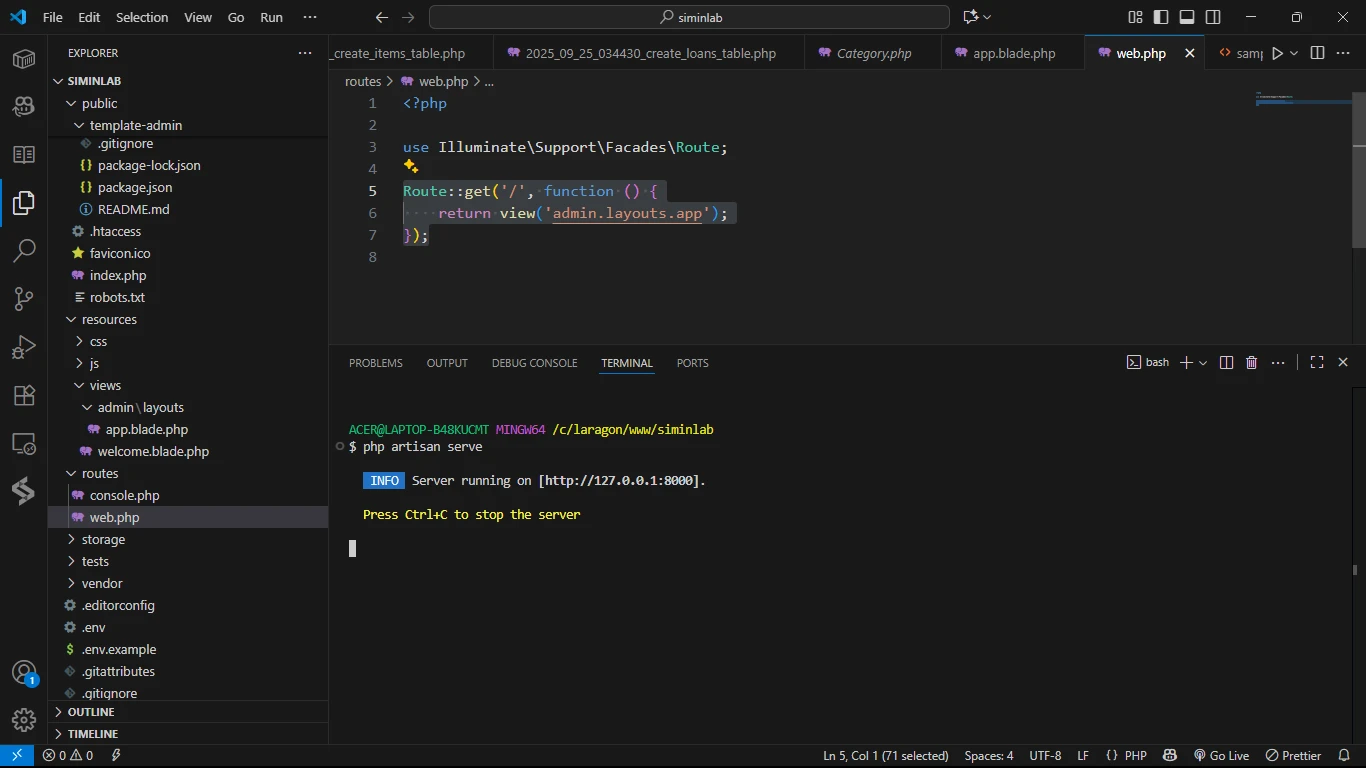Open the Selection menu
The width and height of the screenshot is (1366, 768).
(x=142, y=17)
